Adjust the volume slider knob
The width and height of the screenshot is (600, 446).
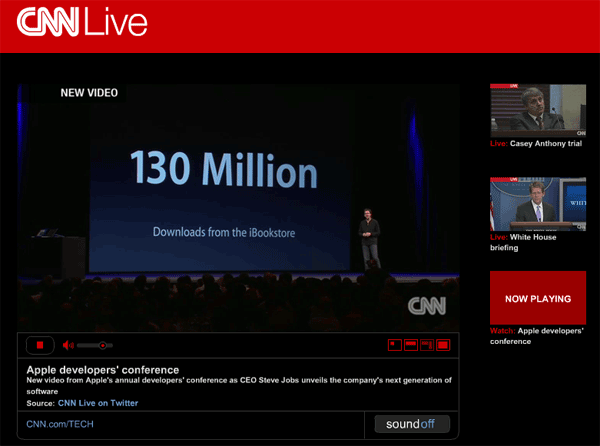103,345
